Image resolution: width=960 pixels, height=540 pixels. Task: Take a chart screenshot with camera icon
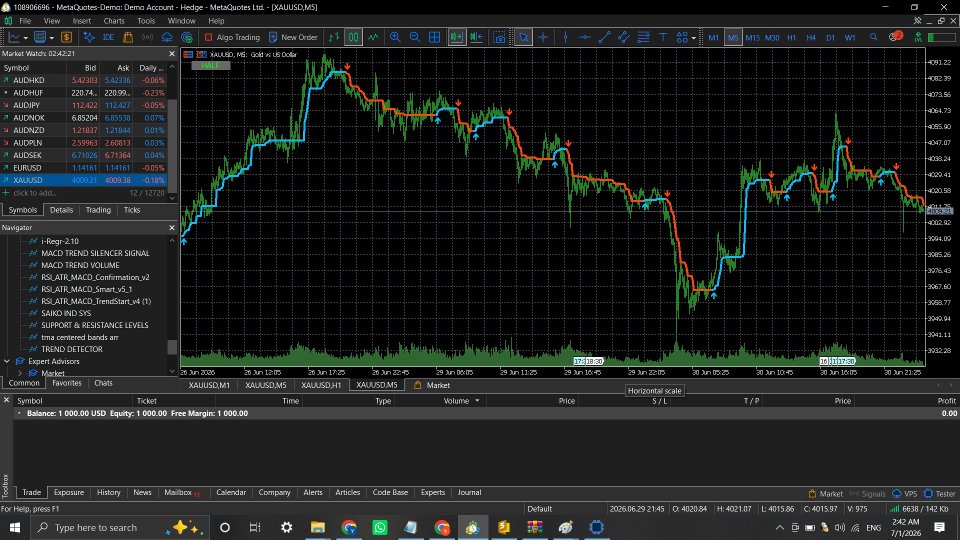point(500,37)
